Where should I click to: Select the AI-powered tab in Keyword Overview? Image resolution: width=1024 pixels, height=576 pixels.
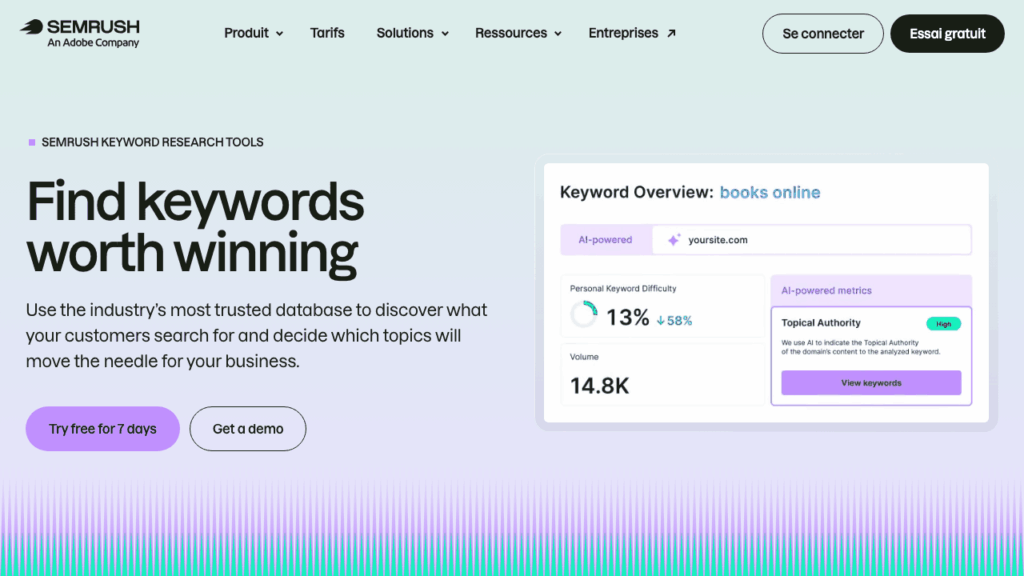pos(605,240)
